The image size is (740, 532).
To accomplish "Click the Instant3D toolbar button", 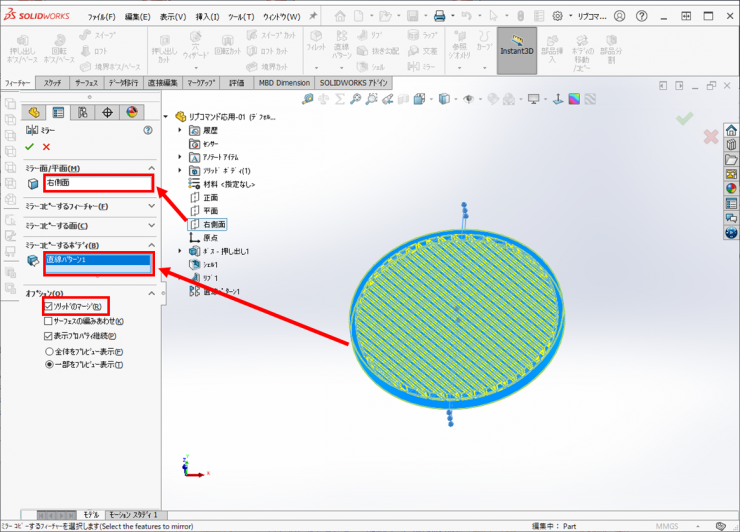I will 517,51.
